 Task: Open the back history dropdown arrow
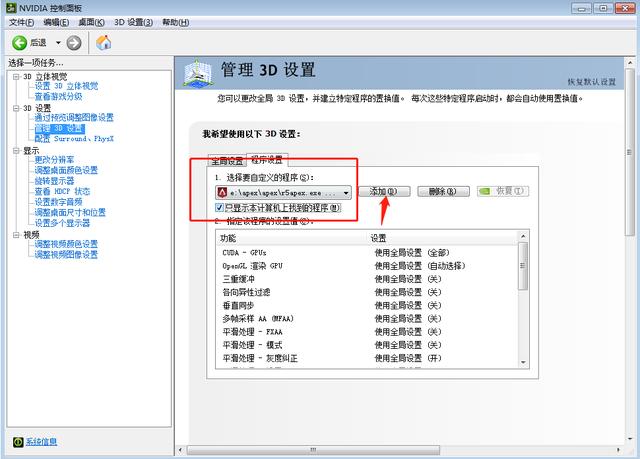point(58,43)
